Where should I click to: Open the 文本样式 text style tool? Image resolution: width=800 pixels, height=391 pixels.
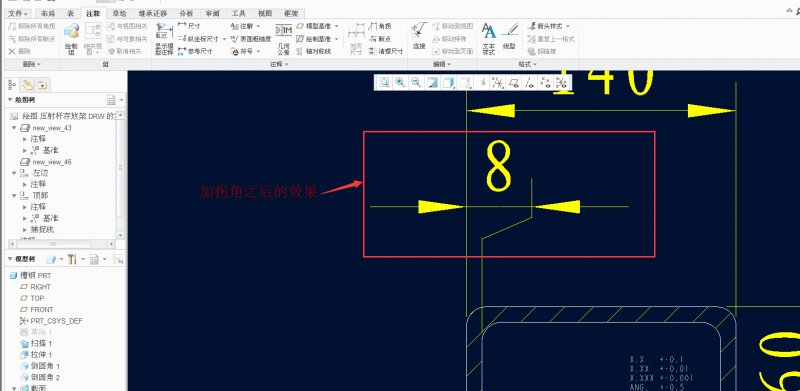[489, 38]
